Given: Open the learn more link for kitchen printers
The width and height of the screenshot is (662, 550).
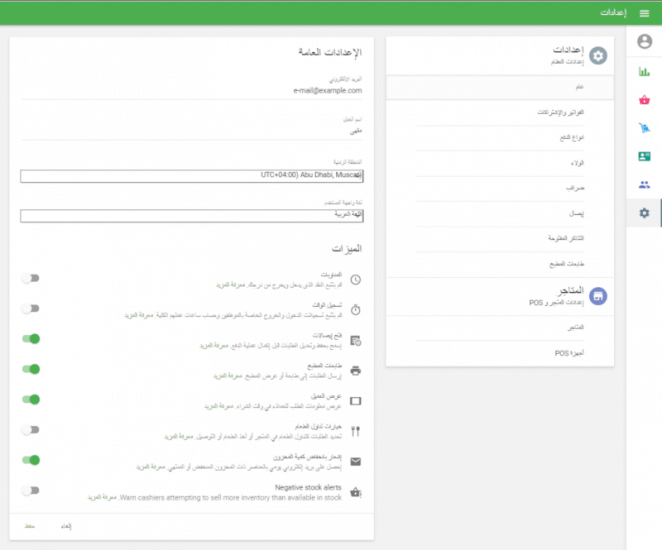Looking at the screenshot, I should click(228, 376).
